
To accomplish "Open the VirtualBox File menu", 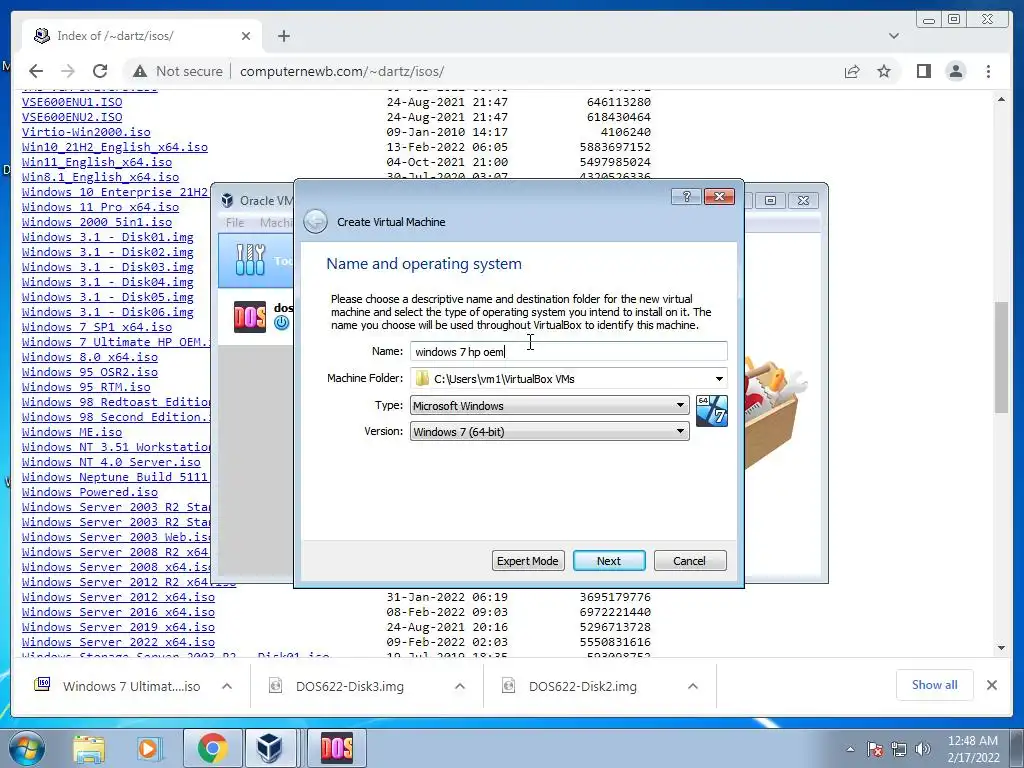I will click(235, 223).
